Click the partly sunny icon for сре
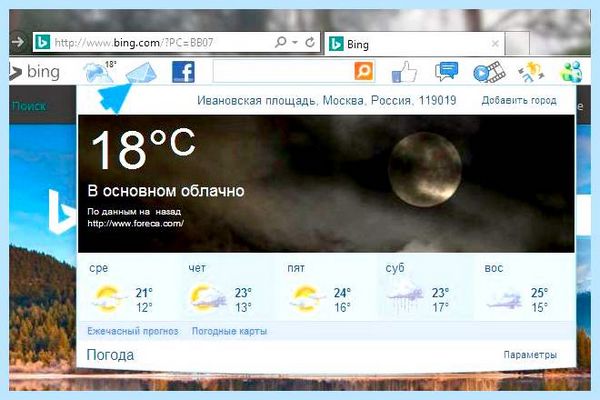Image resolution: width=600 pixels, height=400 pixels. pos(109,298)
